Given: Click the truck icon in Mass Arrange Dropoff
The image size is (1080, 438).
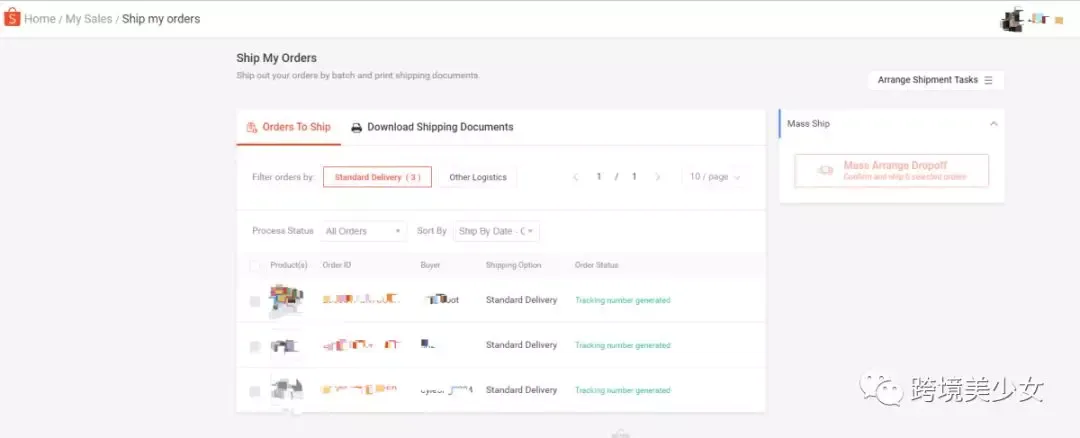Looking at the screenshot, I should [x=825, y=170].
